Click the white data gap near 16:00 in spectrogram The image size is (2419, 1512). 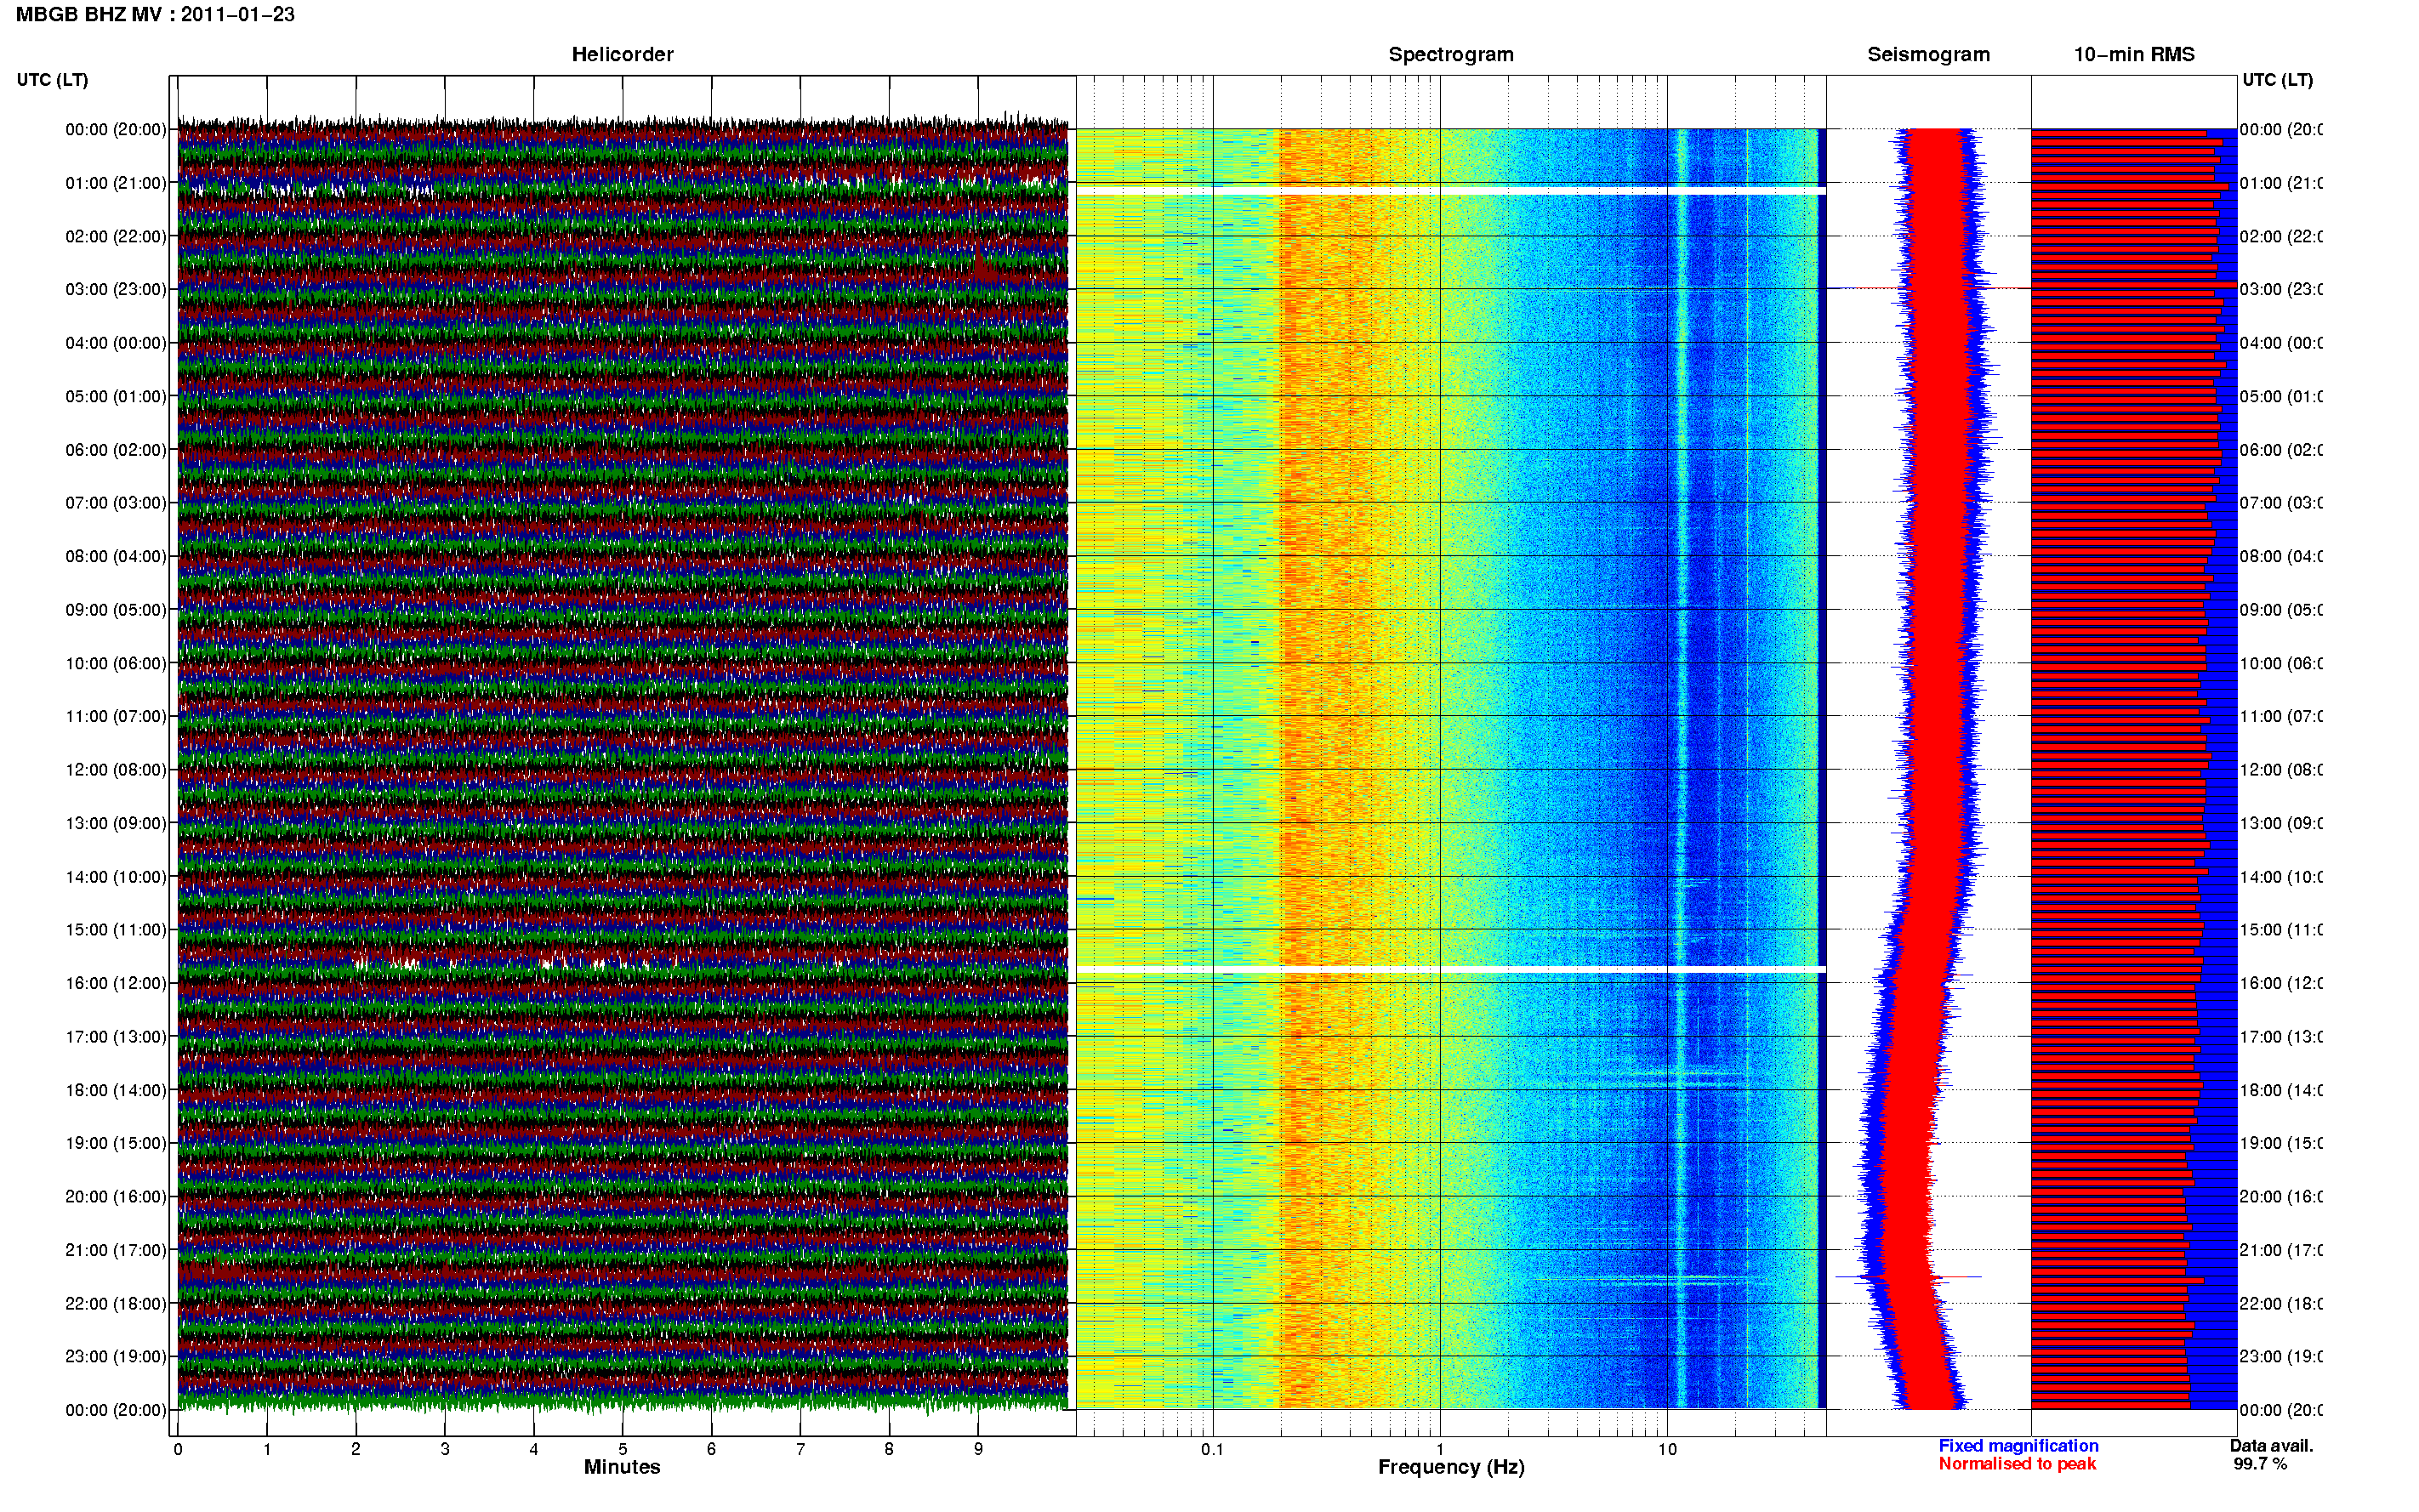pos(1450,969)
